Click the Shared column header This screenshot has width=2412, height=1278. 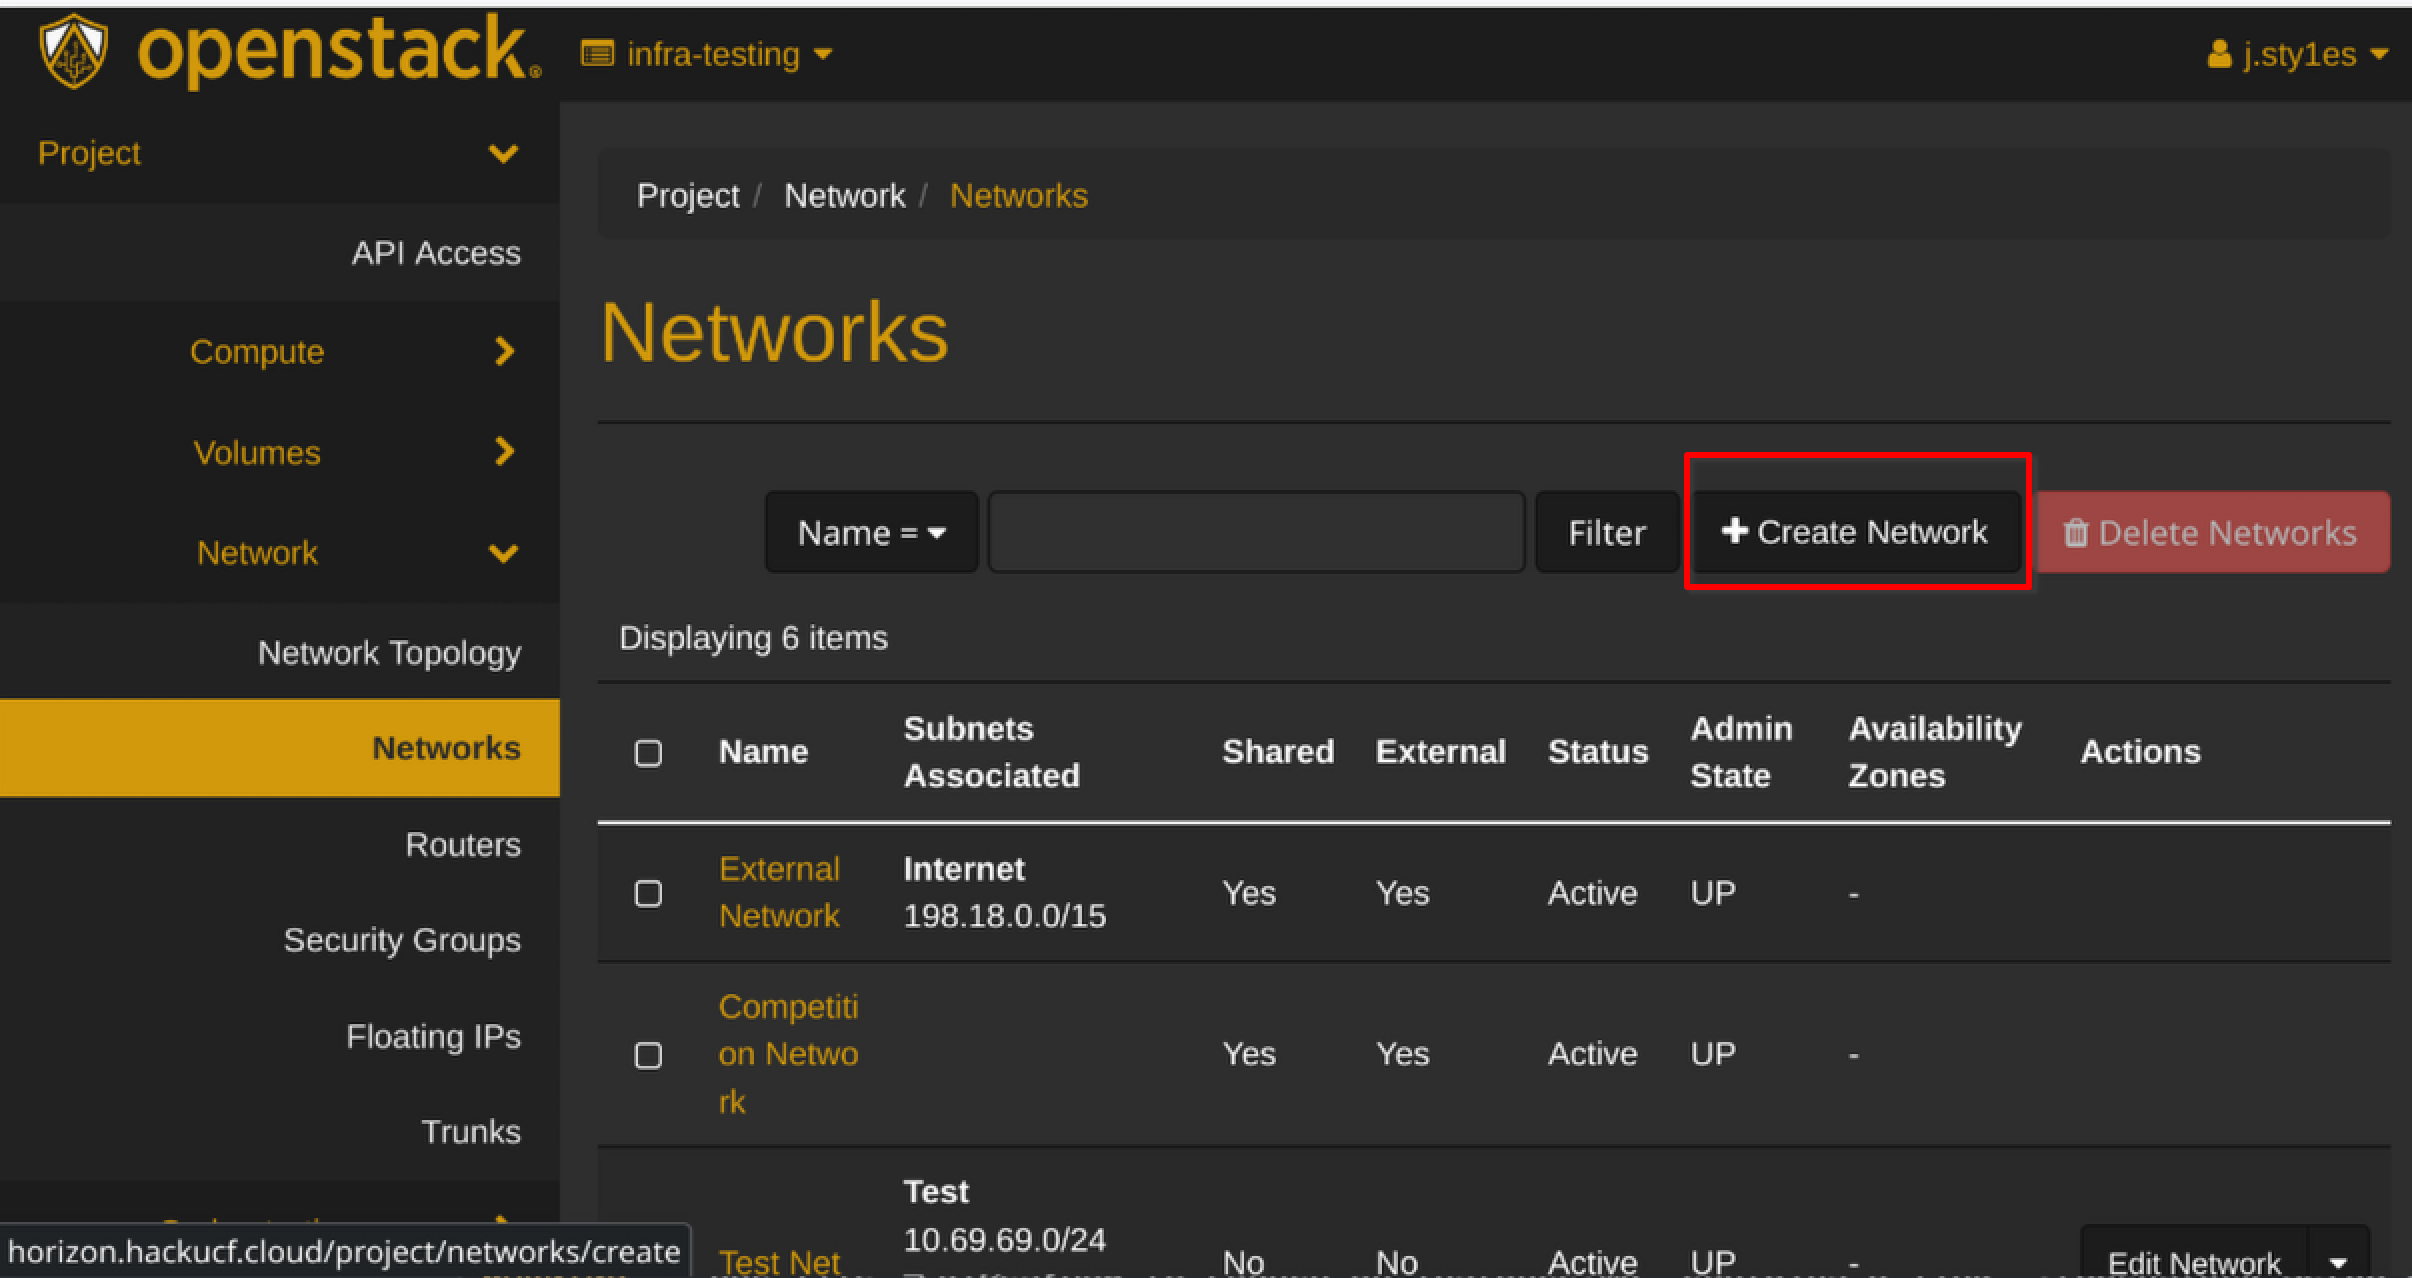click(1278, 752)
